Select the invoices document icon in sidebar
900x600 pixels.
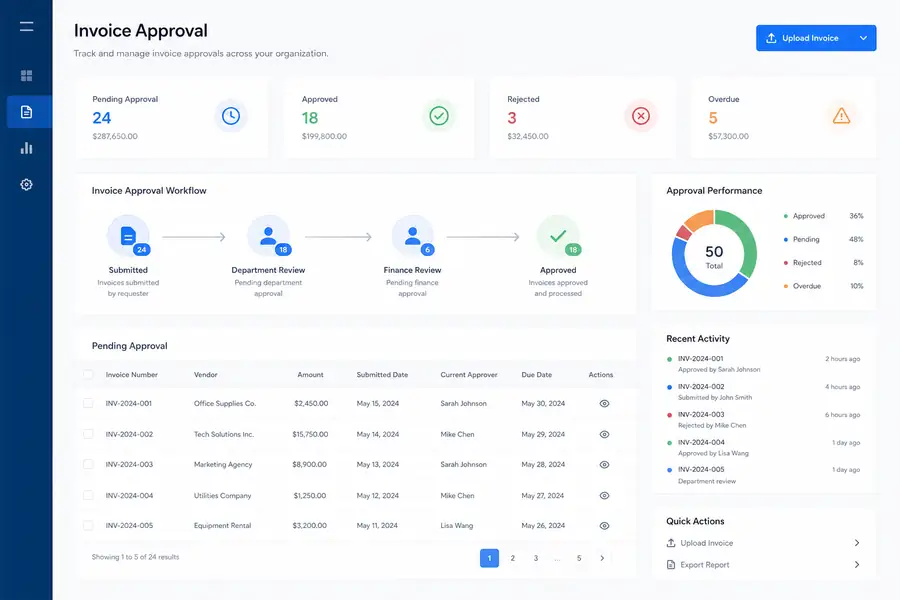coord(26,112)
